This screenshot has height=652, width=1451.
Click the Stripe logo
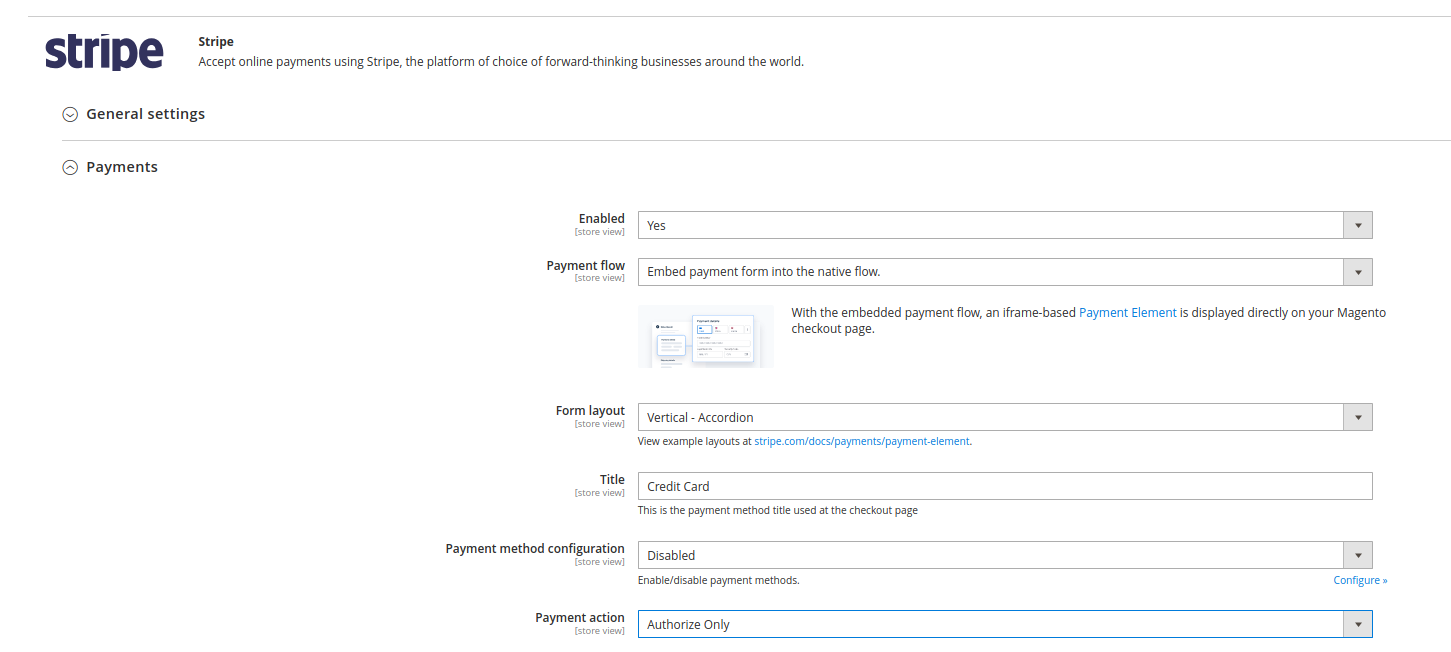(x=104, y=52)
